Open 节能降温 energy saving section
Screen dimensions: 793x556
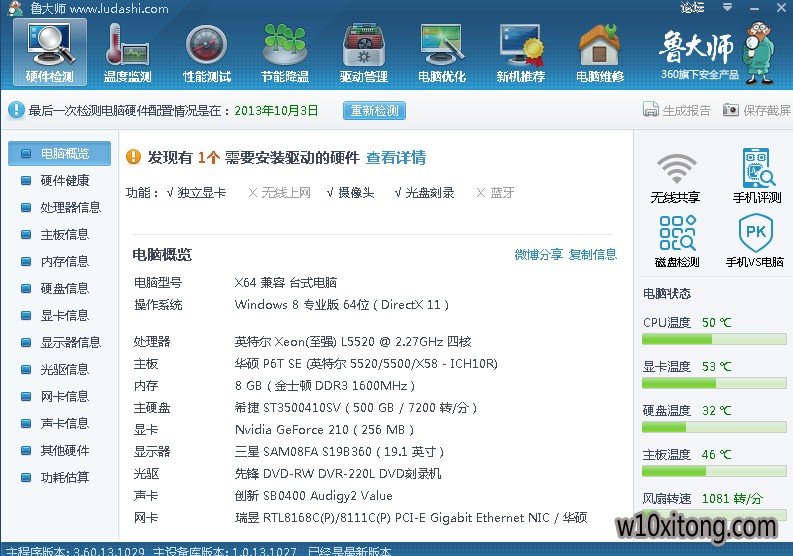(x=285, y=53)
